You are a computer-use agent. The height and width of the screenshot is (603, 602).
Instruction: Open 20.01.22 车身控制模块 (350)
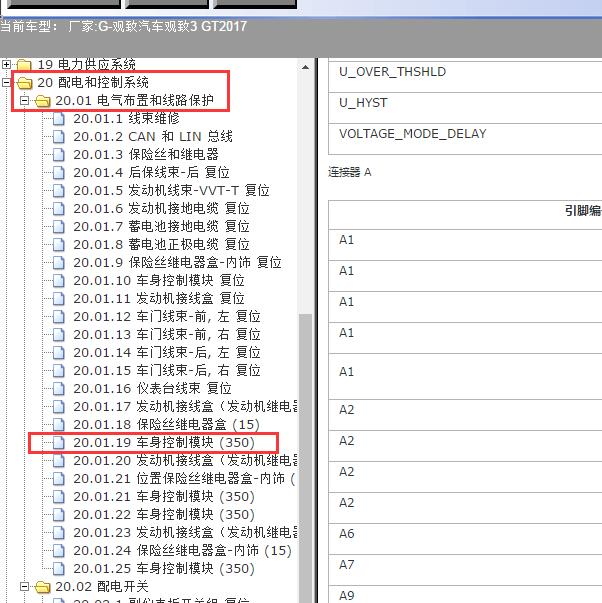(164, 515)
